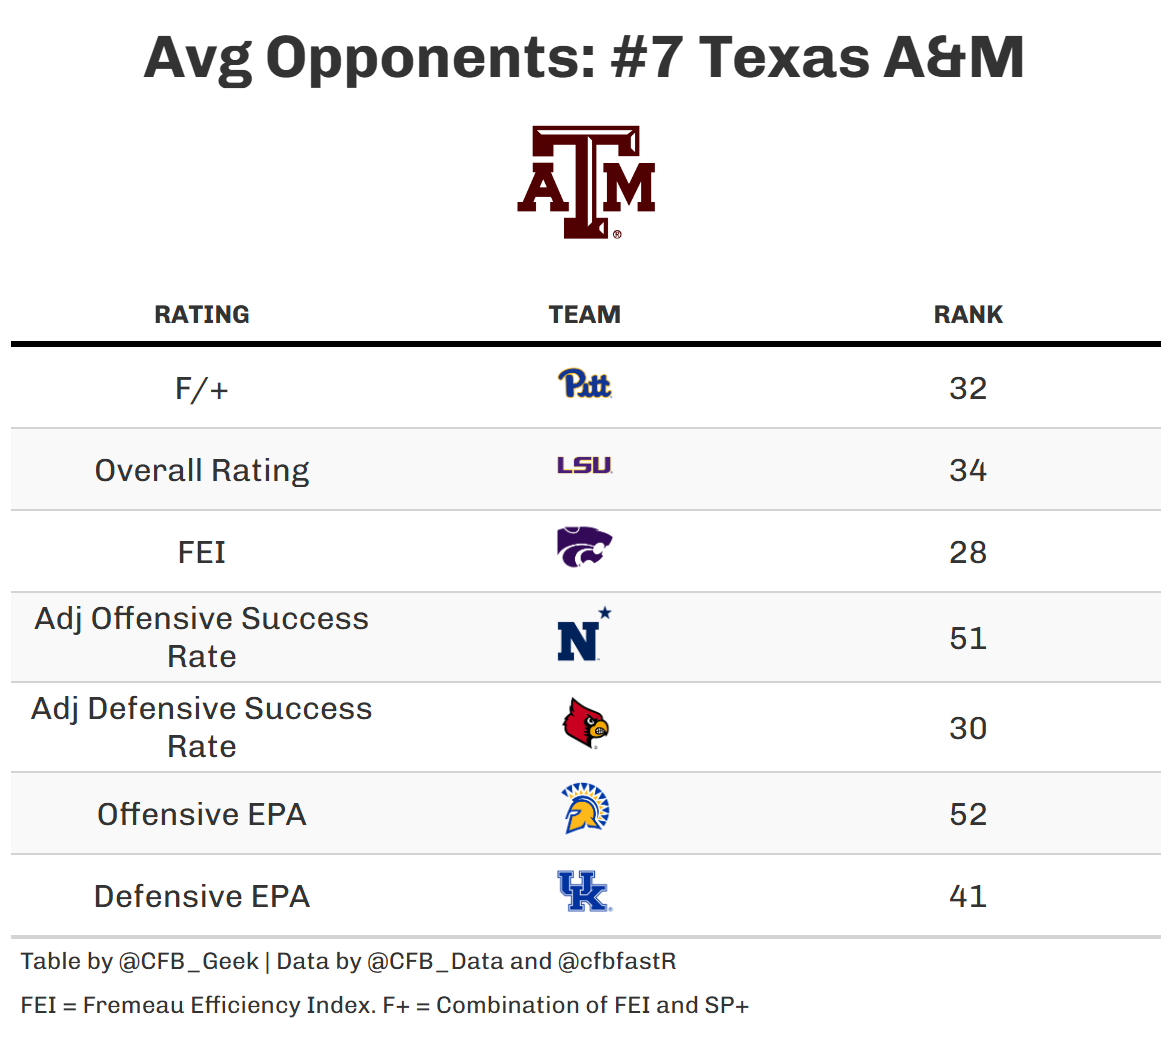Click the Kansas State Wildcats logo
Viewport: 1170px width, 1040px height.
585,548
